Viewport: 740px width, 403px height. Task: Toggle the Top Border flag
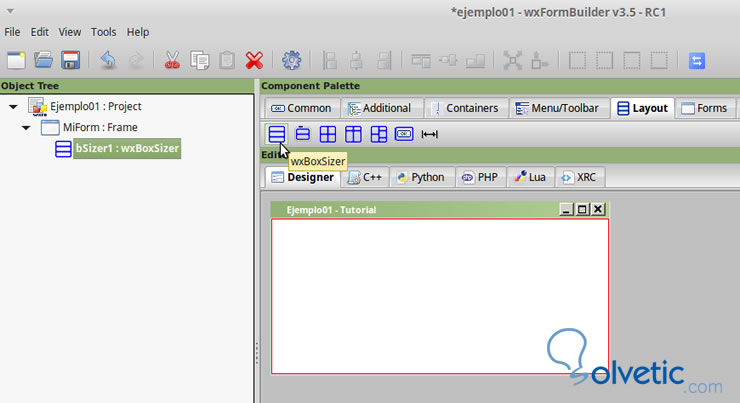pyautogui.click(x=632, y=60)
